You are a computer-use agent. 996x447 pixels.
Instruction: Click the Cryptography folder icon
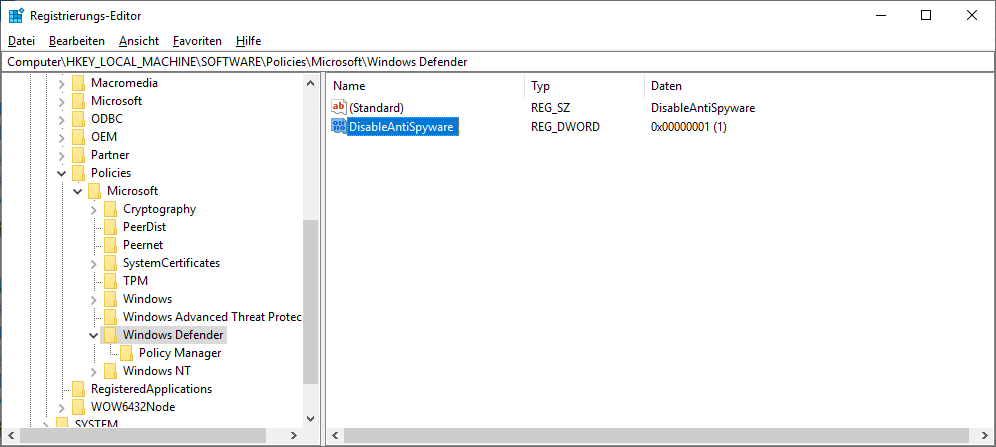click(111, 209)
